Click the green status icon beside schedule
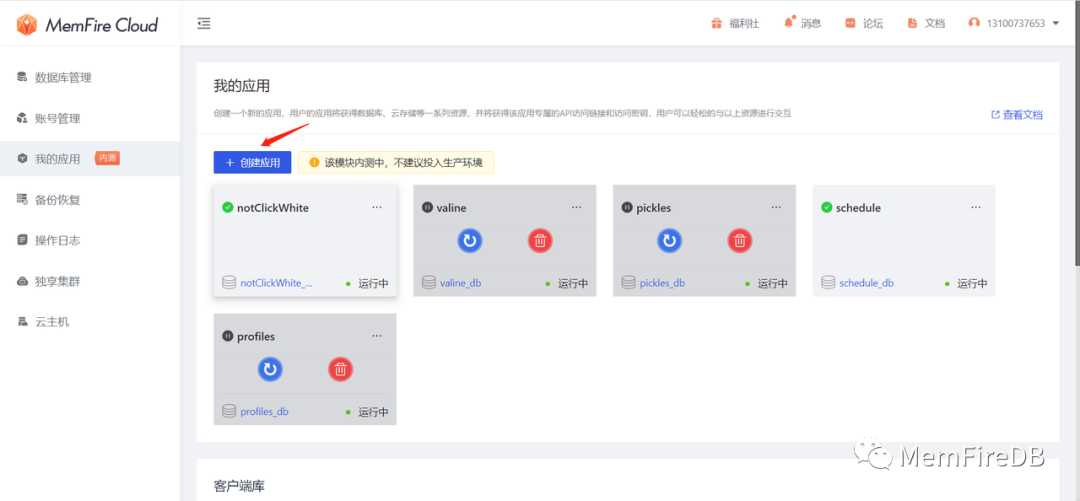The image size is (1080, 501). 827,207
